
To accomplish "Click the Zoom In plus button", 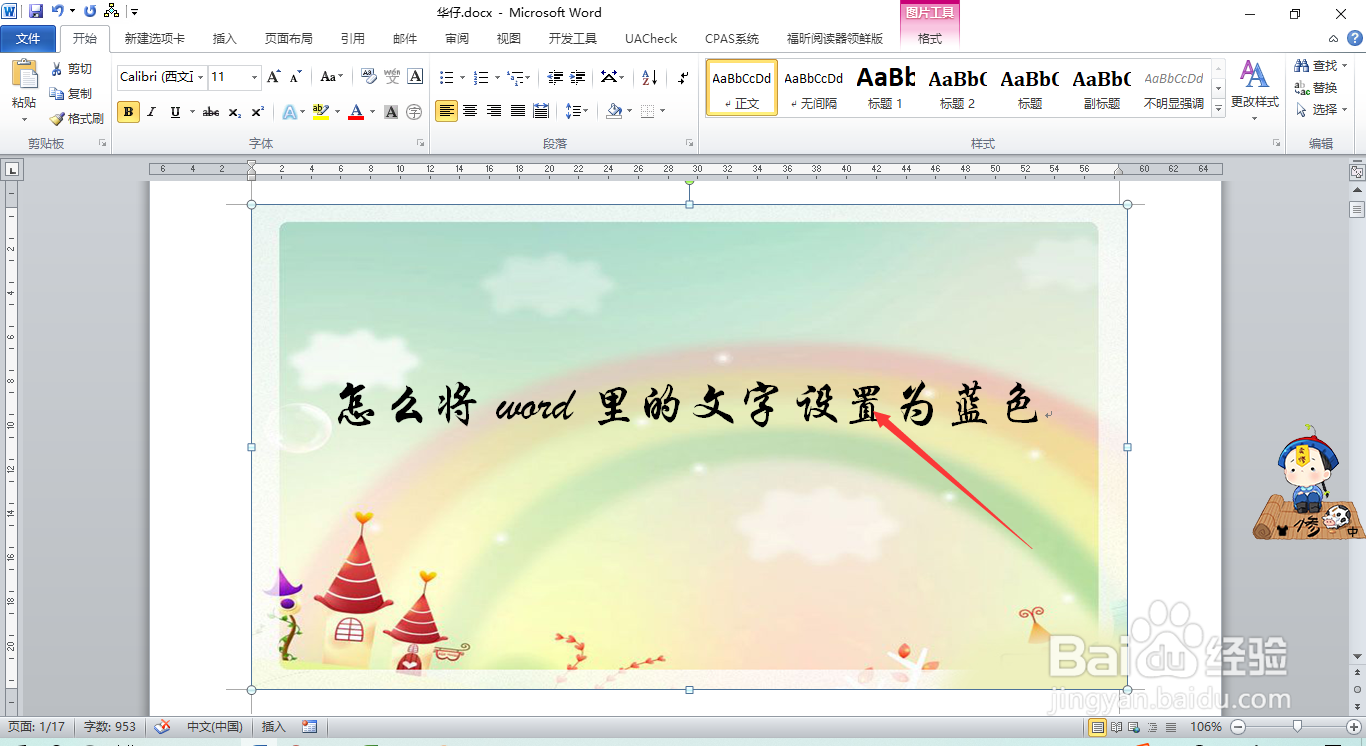I will pos(1354,727).
